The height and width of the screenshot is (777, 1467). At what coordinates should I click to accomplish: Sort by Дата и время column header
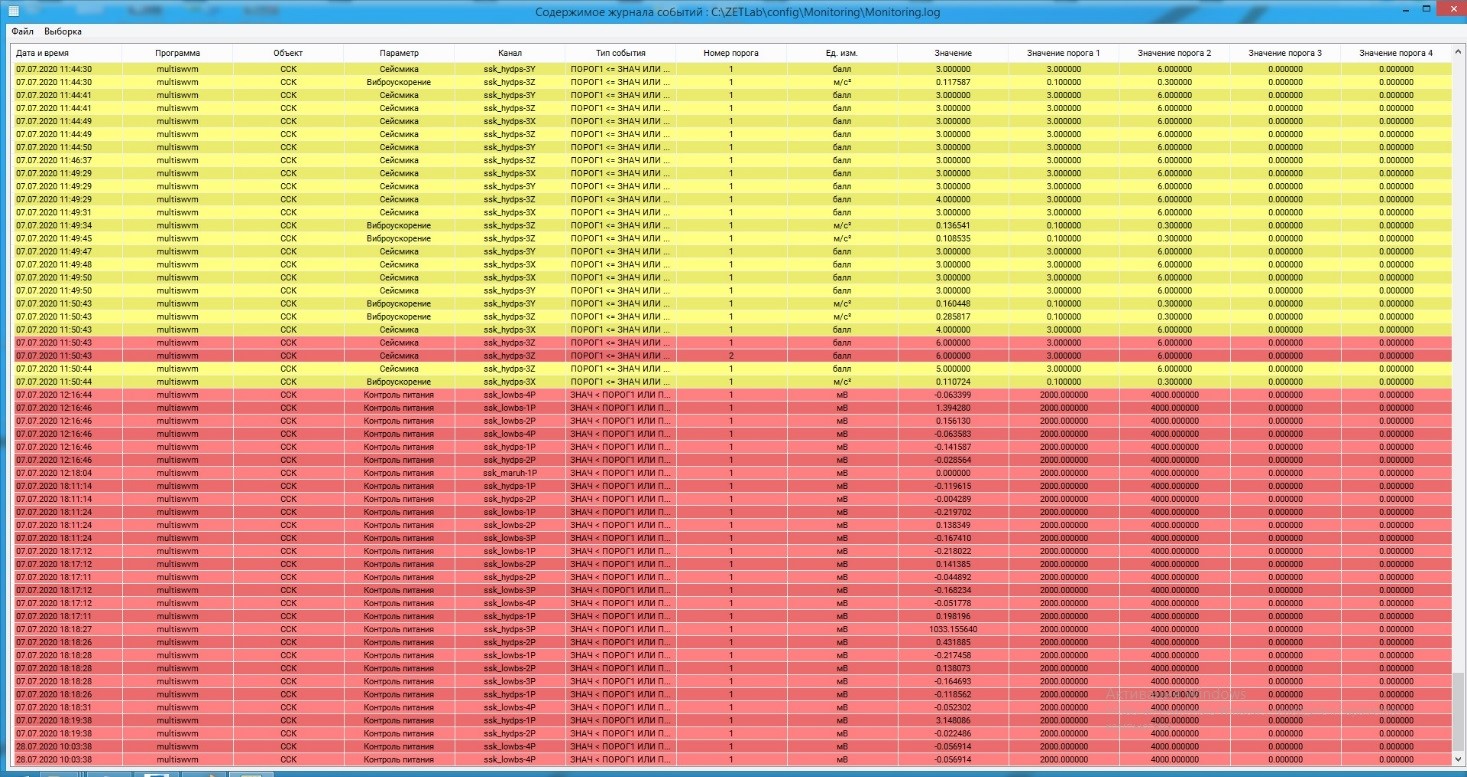pyautogui.click(x=66, y=52)
